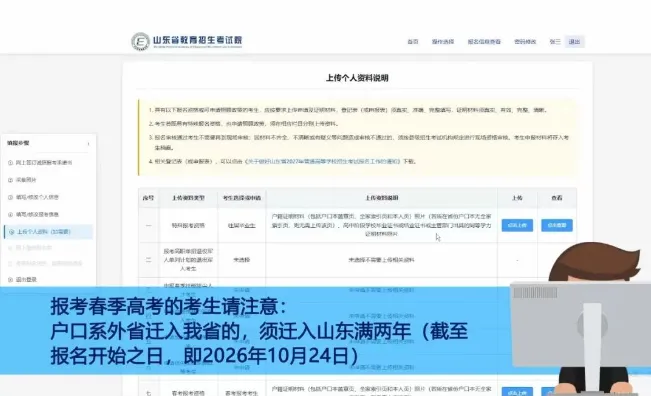Click step 1 circle icon in sidebar
The height and width of the screenshot is (396, 651).
click(10, 163)
